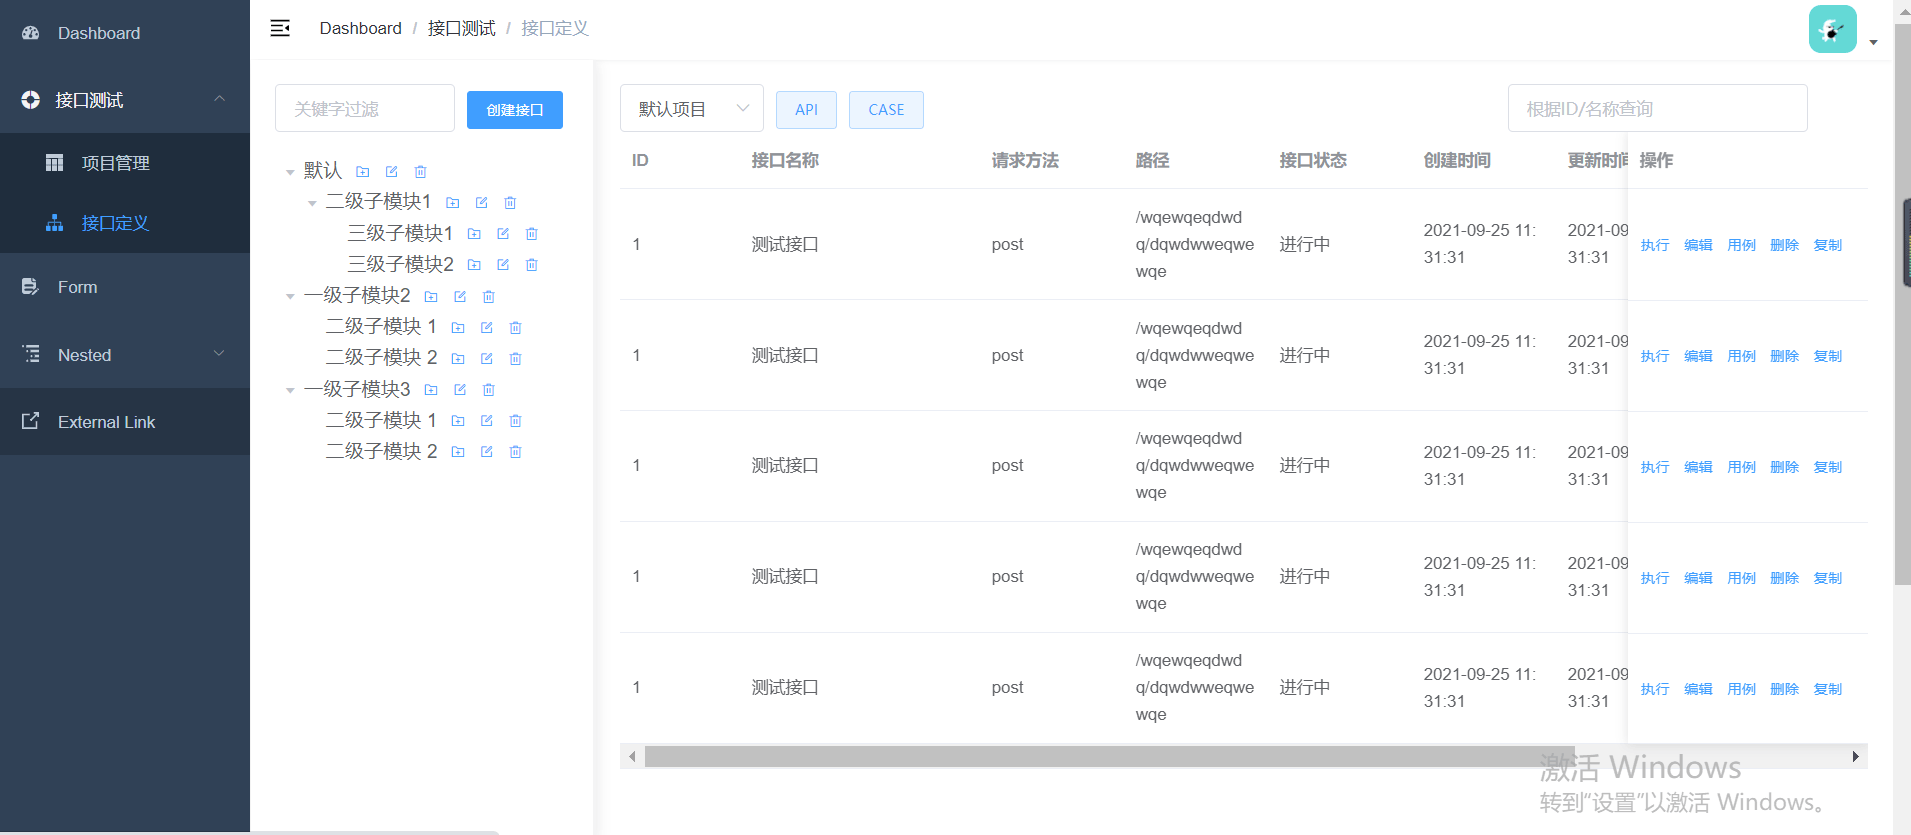
Task: Click the 创建接口 button
Action: pos(515,110)
